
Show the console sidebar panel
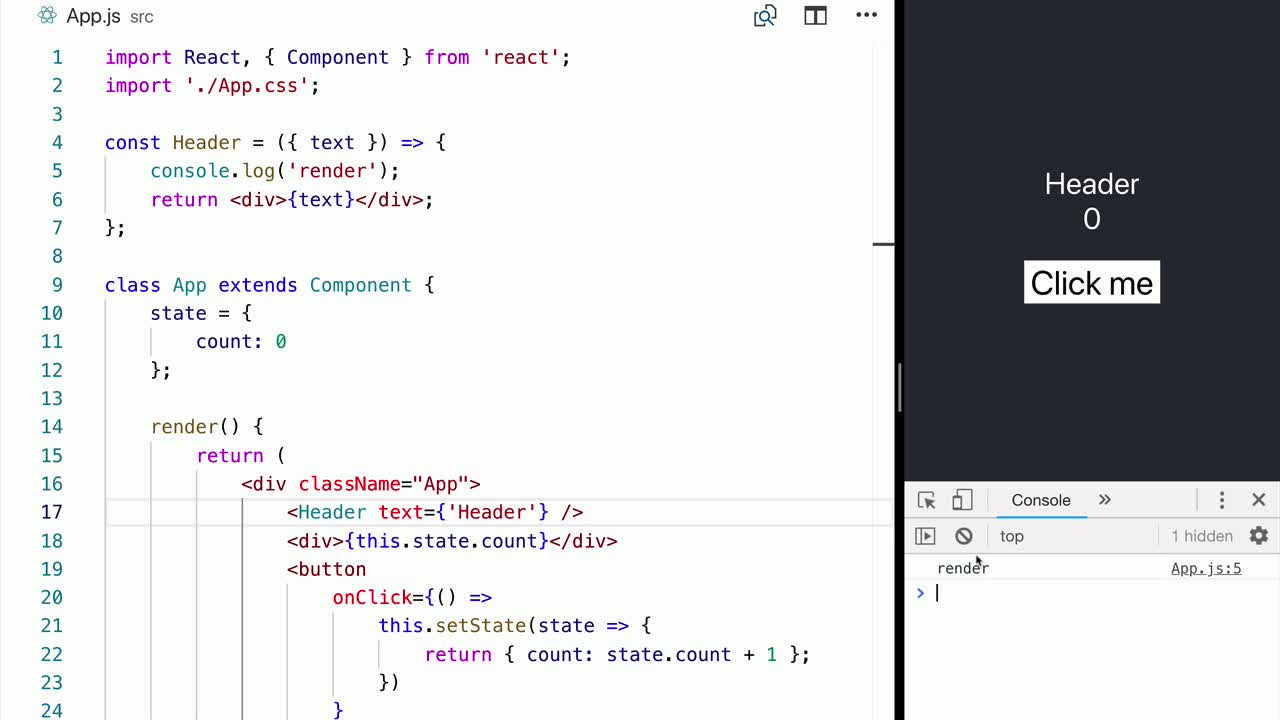925,536
